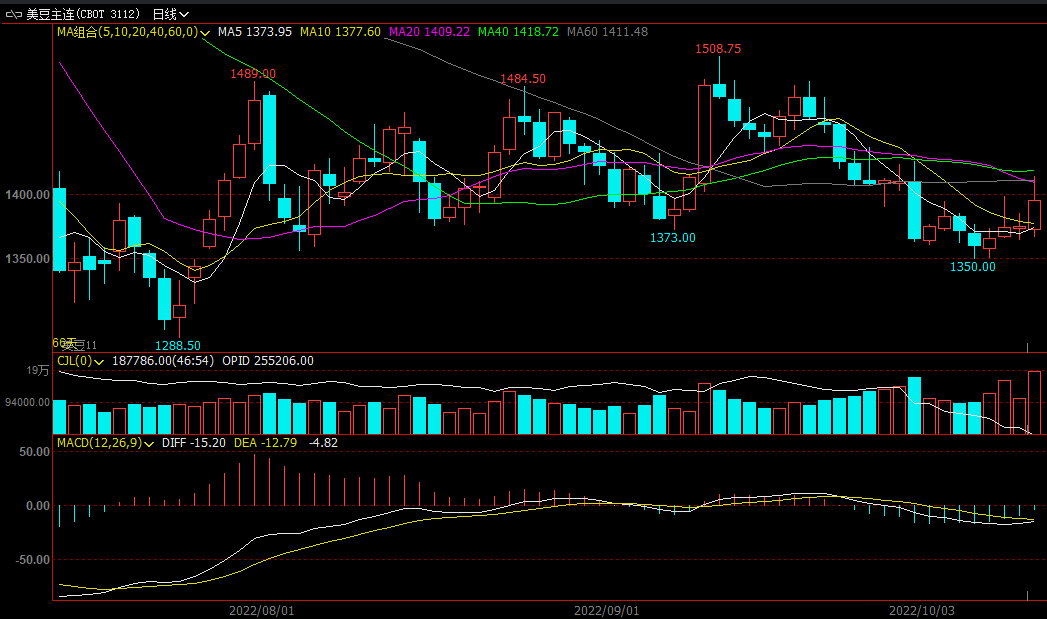Select the MA5 1373.95 legend label

pyautogui.click(x=254, y=32)
